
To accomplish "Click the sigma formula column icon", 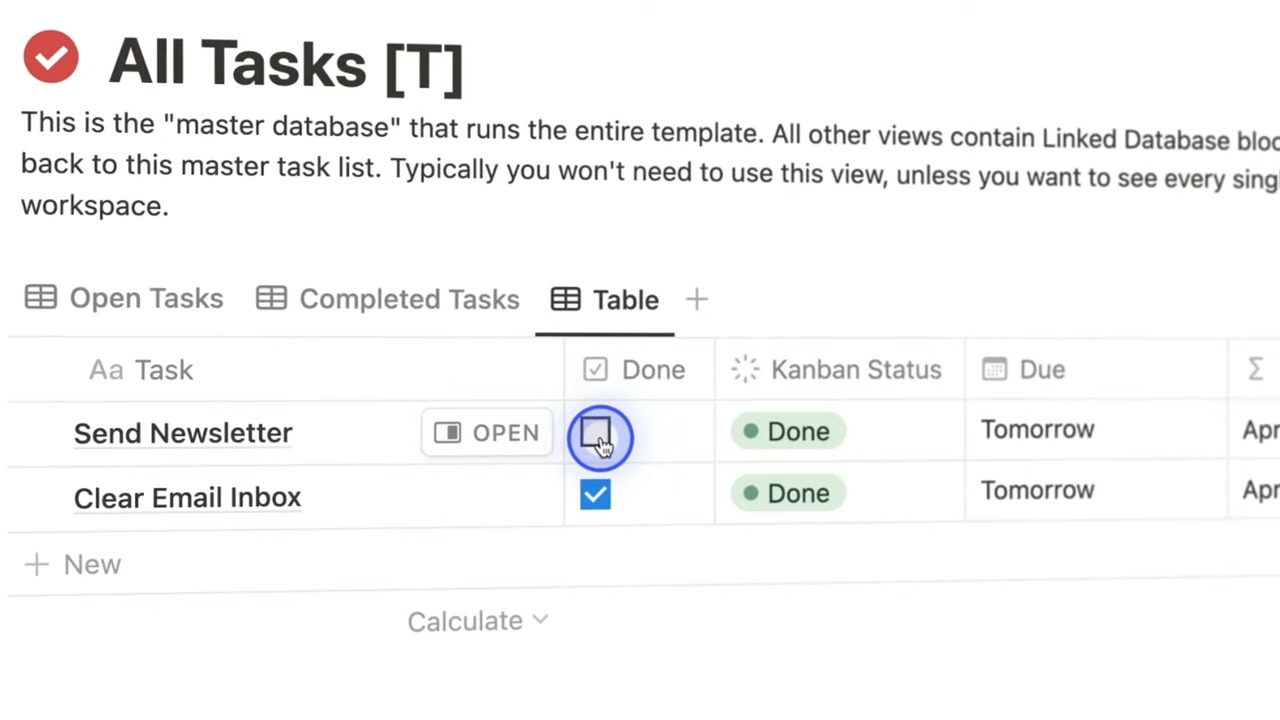I will [x=1255, y=370].
